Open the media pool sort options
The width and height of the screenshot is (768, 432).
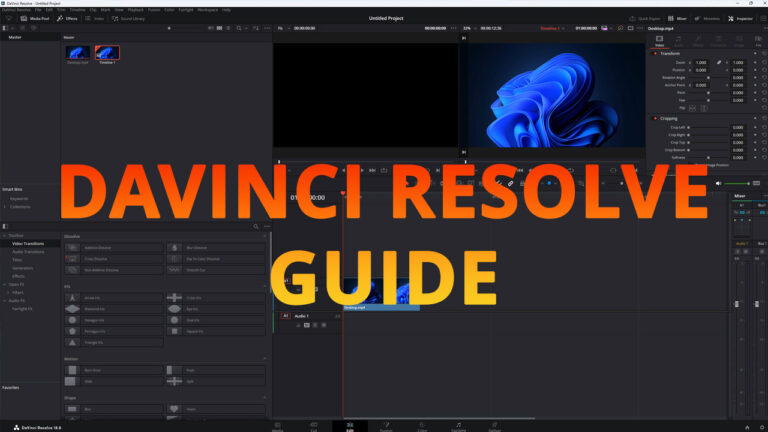point(256,28)
